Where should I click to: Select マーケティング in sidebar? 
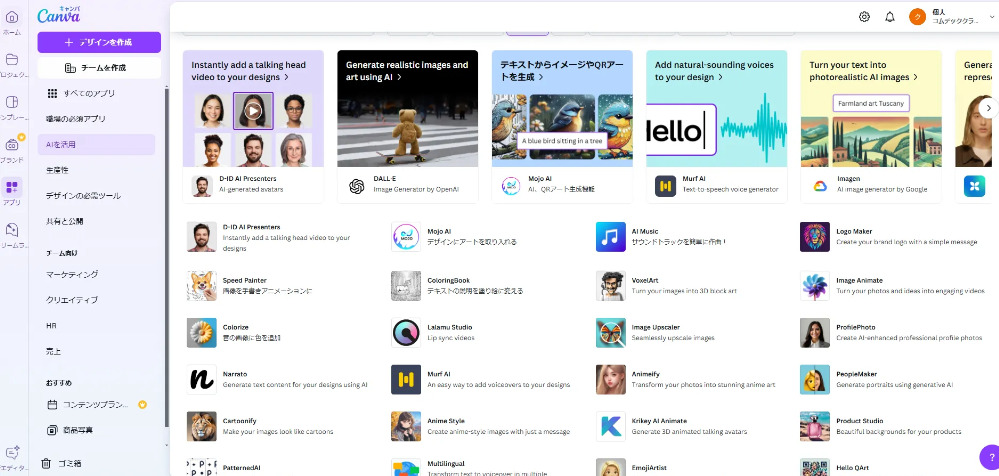(96, 275)
